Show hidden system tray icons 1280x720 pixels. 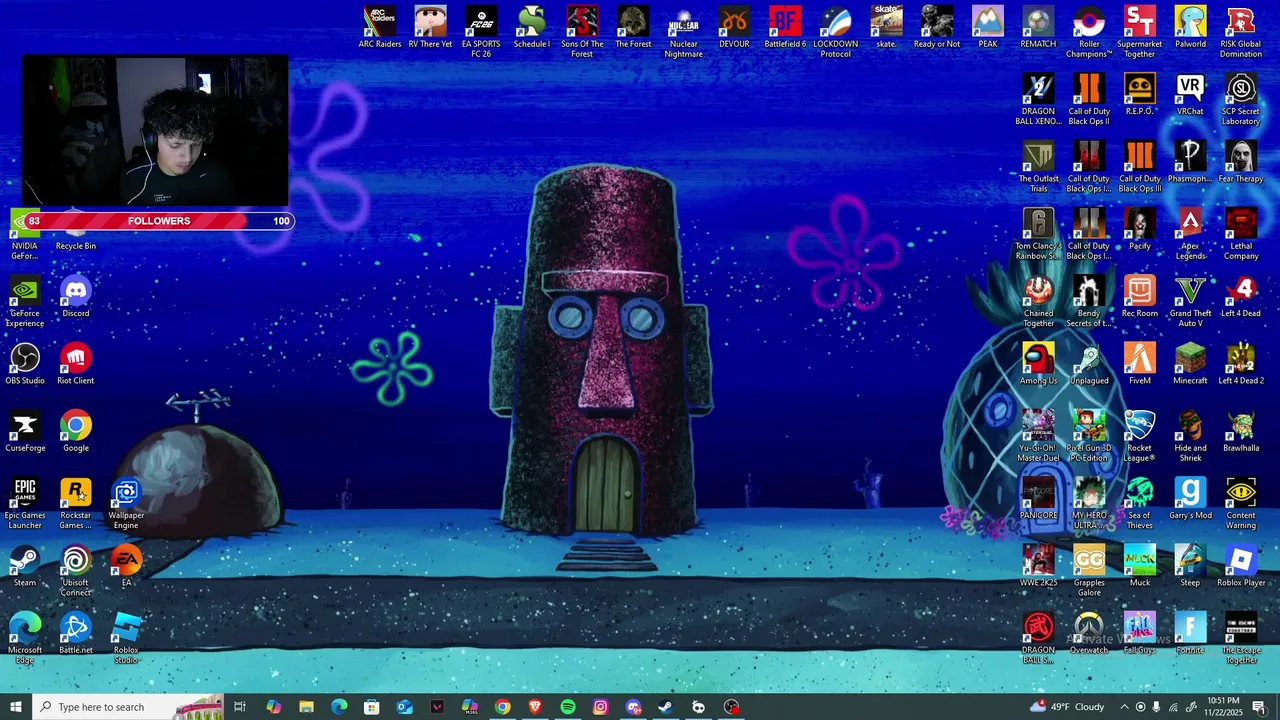[1124, 707]
